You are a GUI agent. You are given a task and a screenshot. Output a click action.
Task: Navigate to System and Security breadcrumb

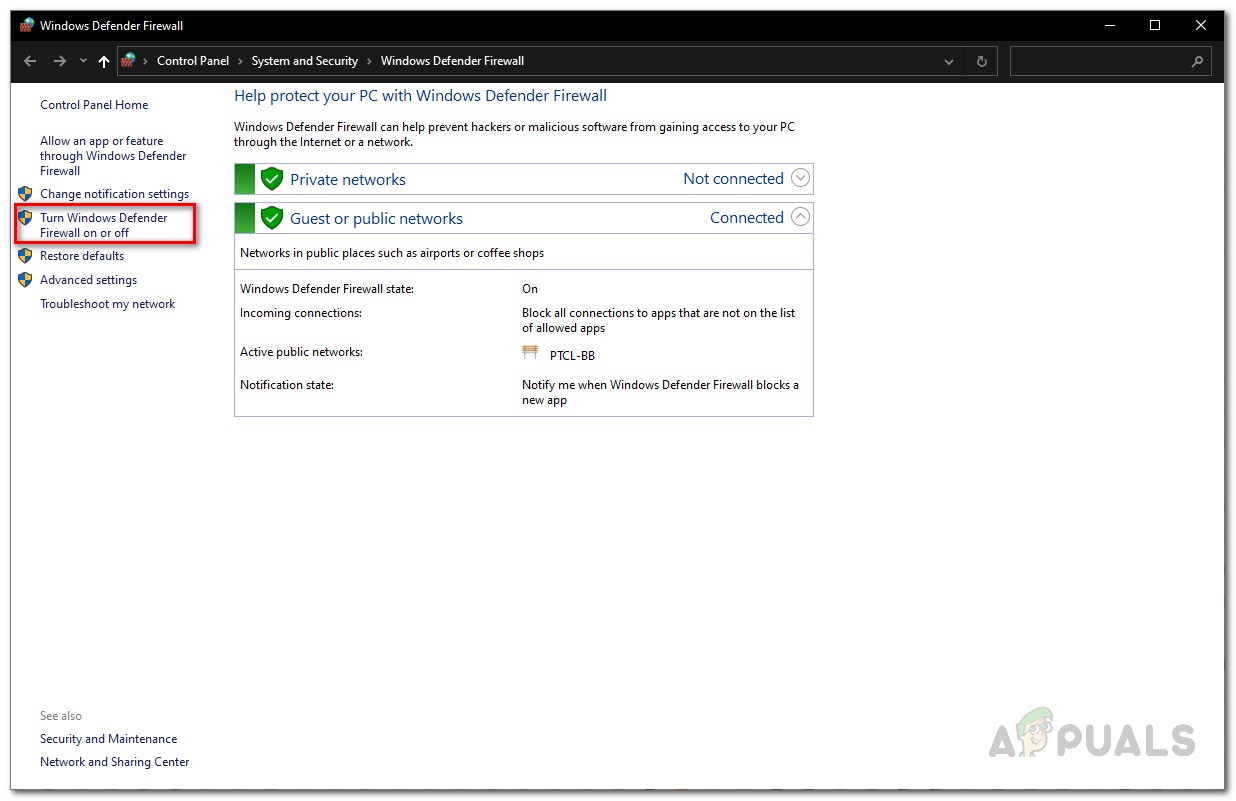click(304, 60)
